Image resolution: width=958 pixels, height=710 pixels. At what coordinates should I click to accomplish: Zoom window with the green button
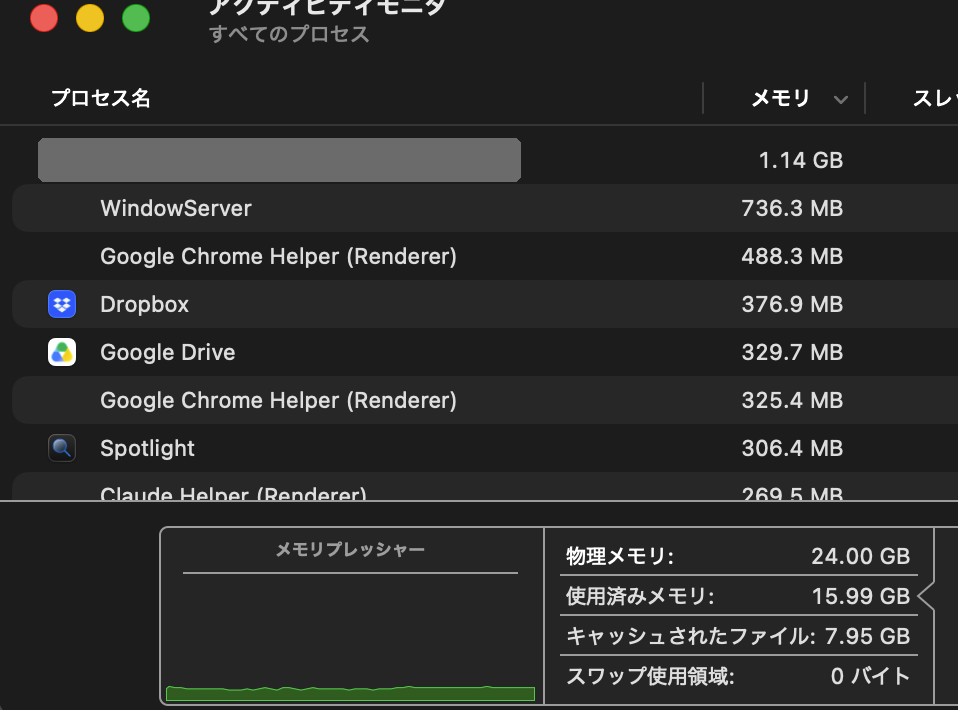tap(136, 18)
